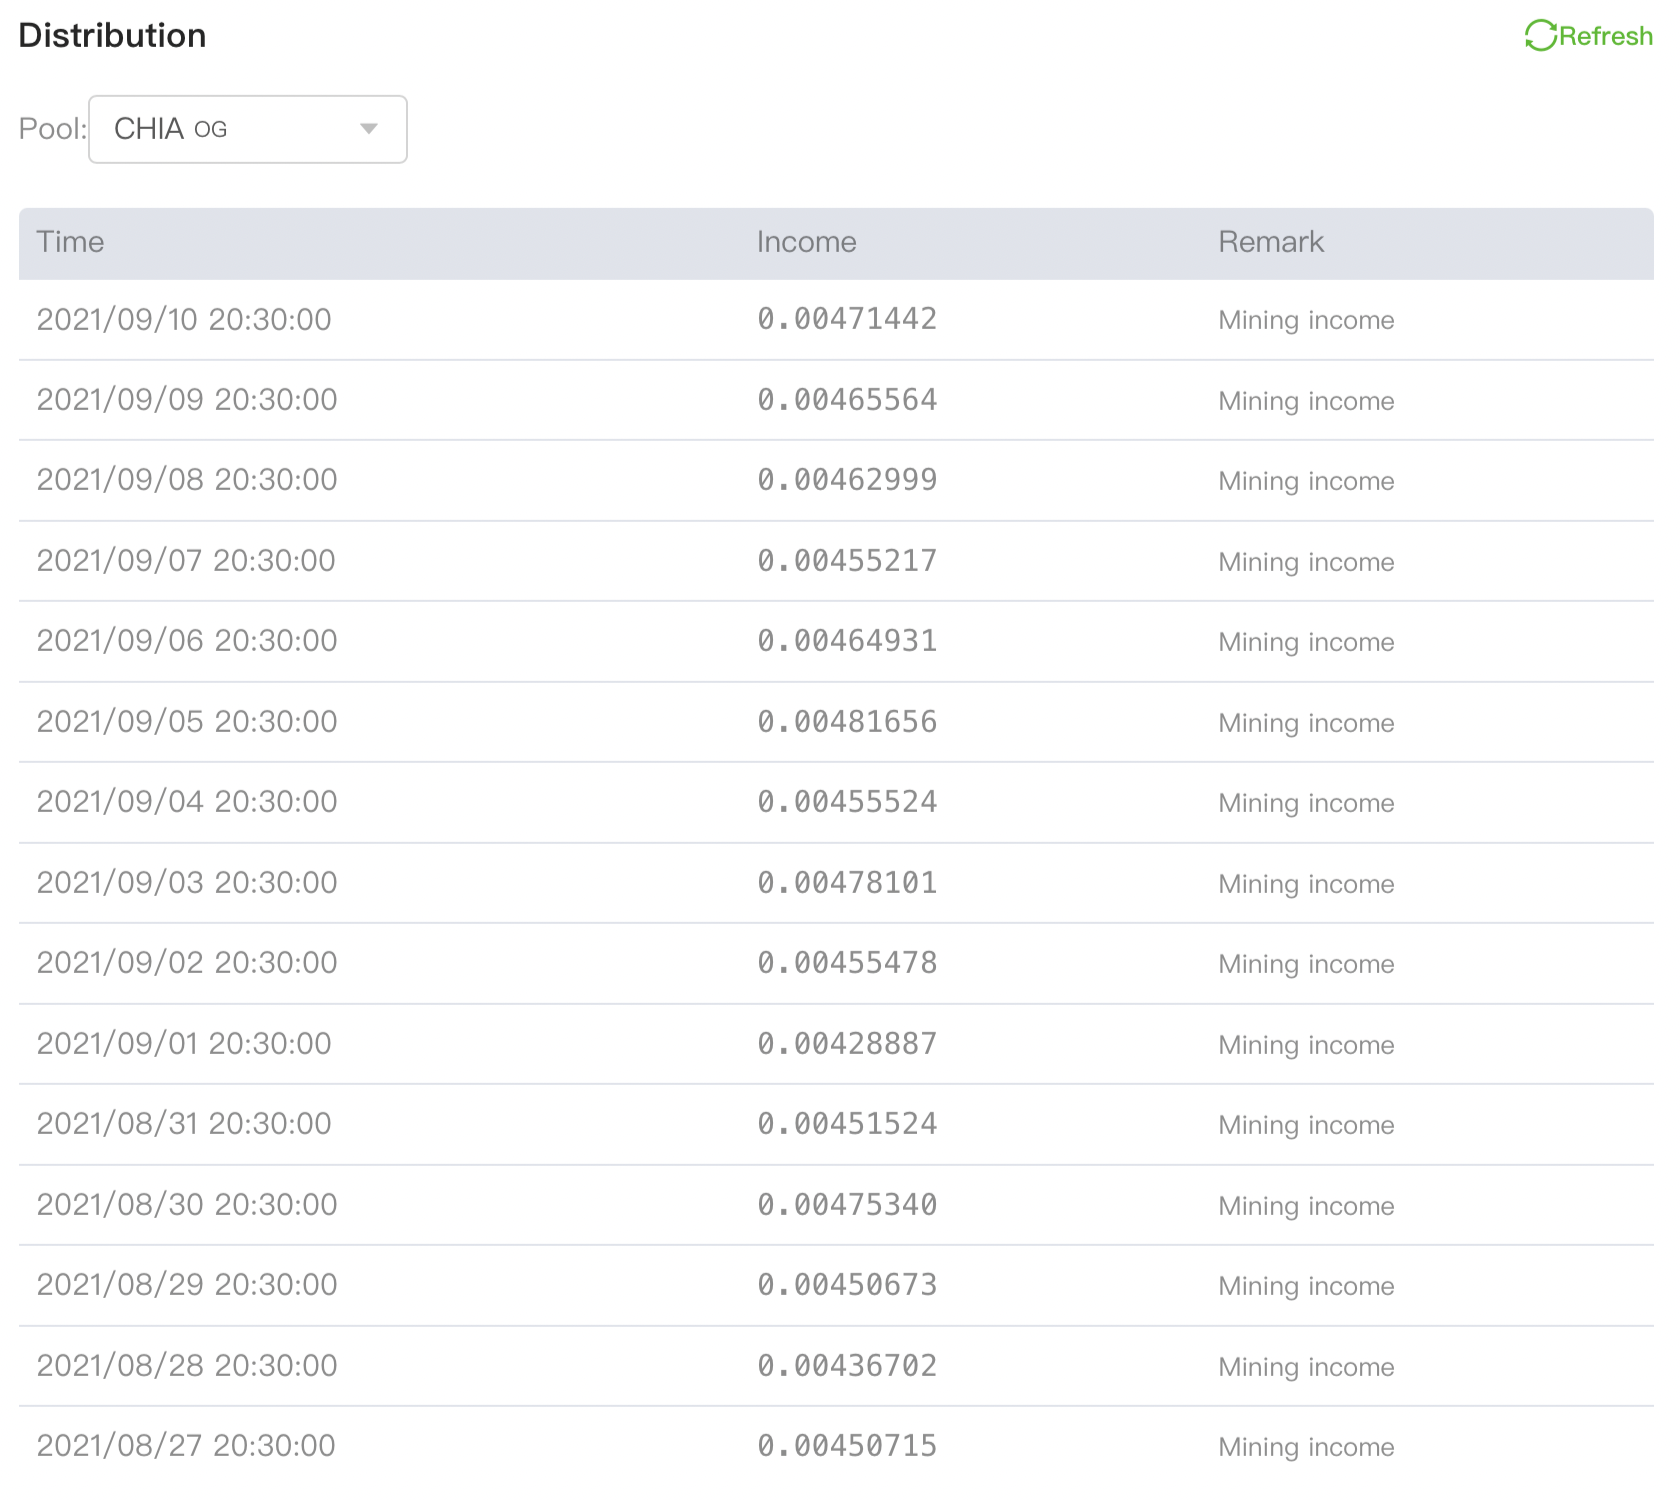Click Mining income remark for 2021/08/27
The height and width of the screenshot is (1500, 1680).
pyautogui.click(x=1306, y=1448)
